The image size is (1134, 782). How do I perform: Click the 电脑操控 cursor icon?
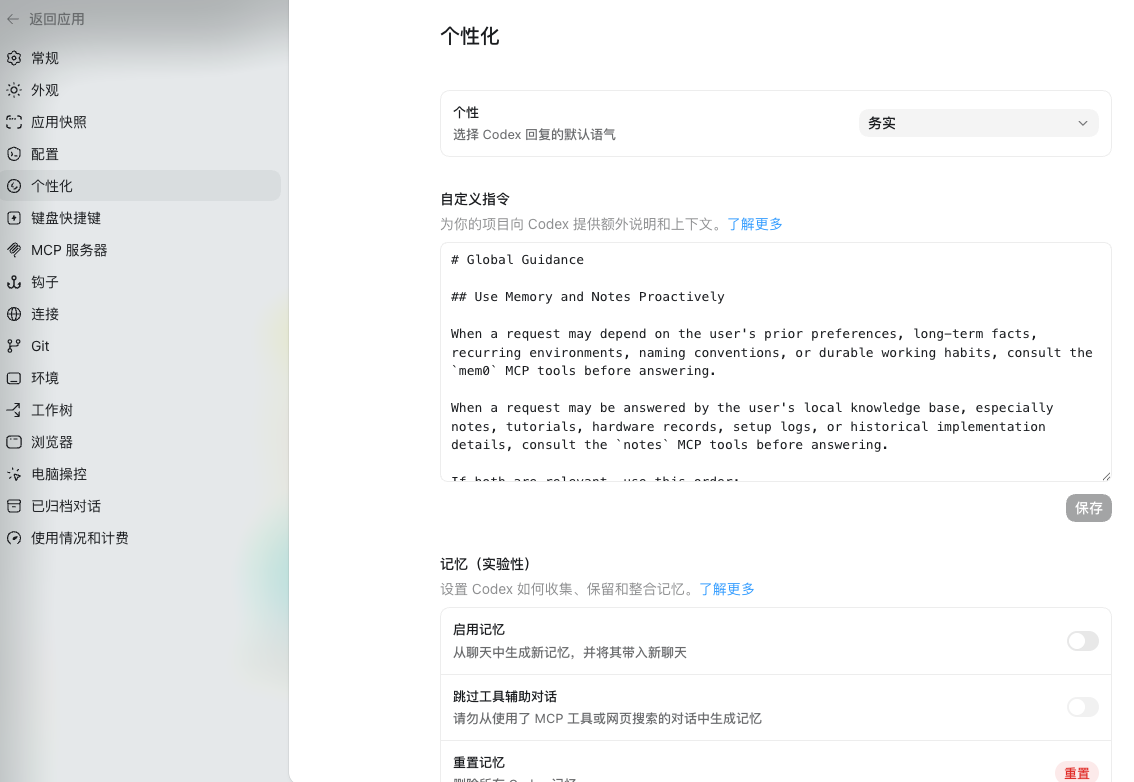click(x=14, y=474)
